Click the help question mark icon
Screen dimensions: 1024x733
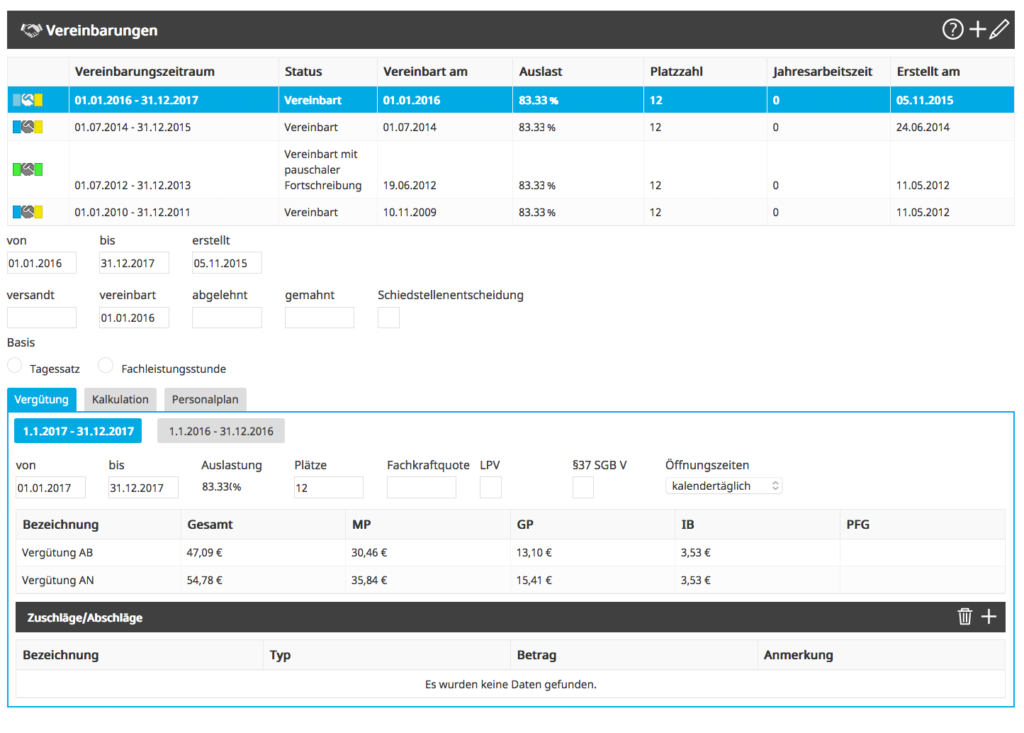click(x=952, y=30)
